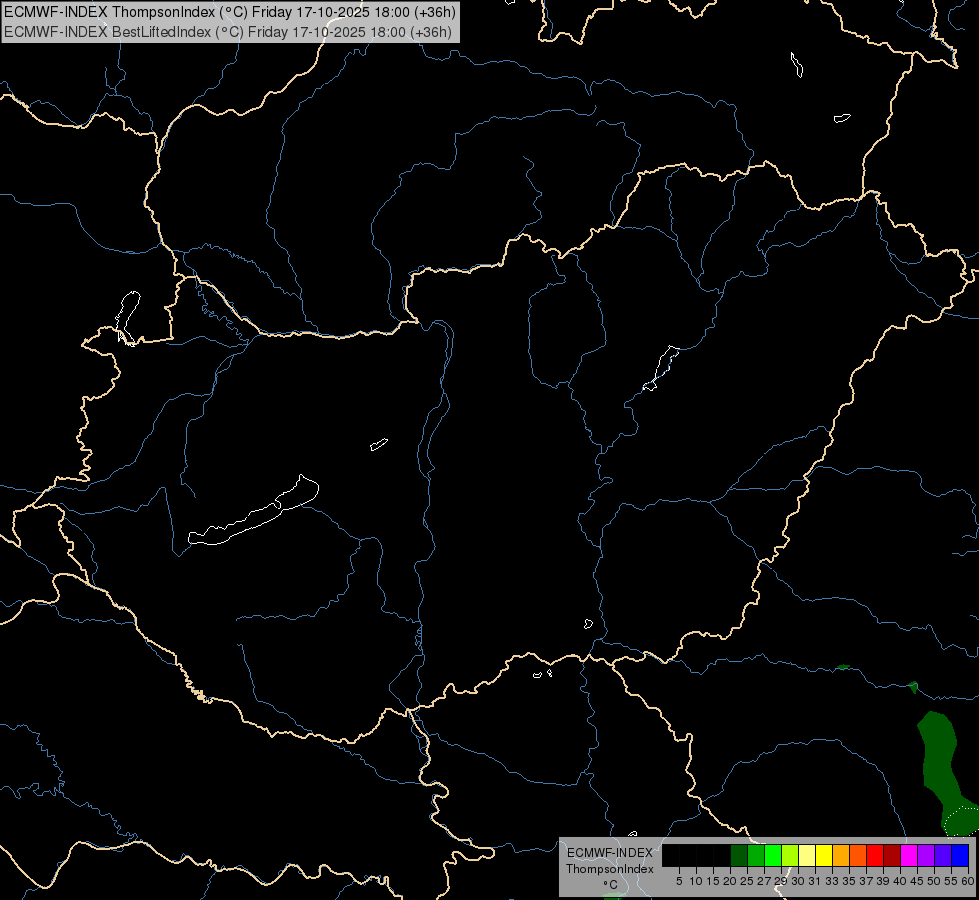Click the legend value label 33
979x900 pixels.
[x=832, y=881]
